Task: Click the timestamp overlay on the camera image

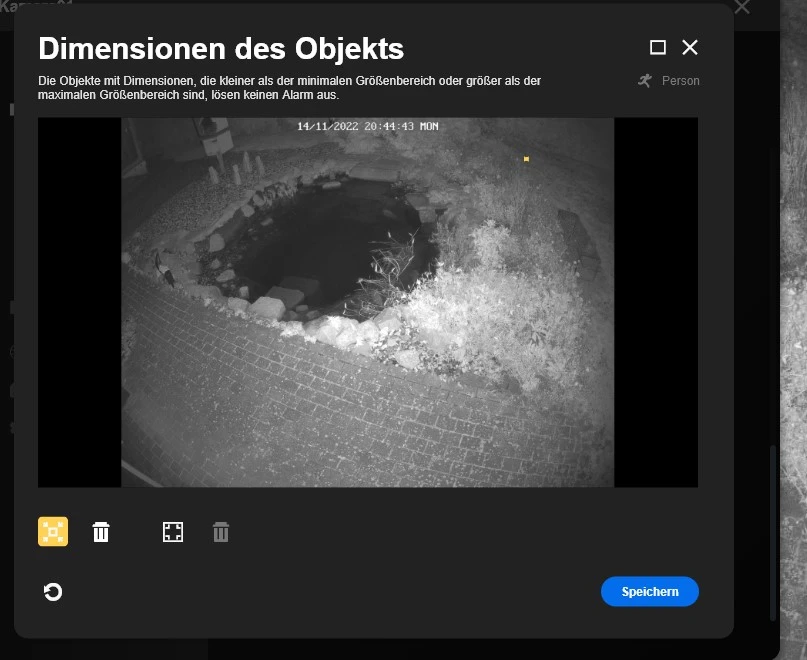Action: 367,127
